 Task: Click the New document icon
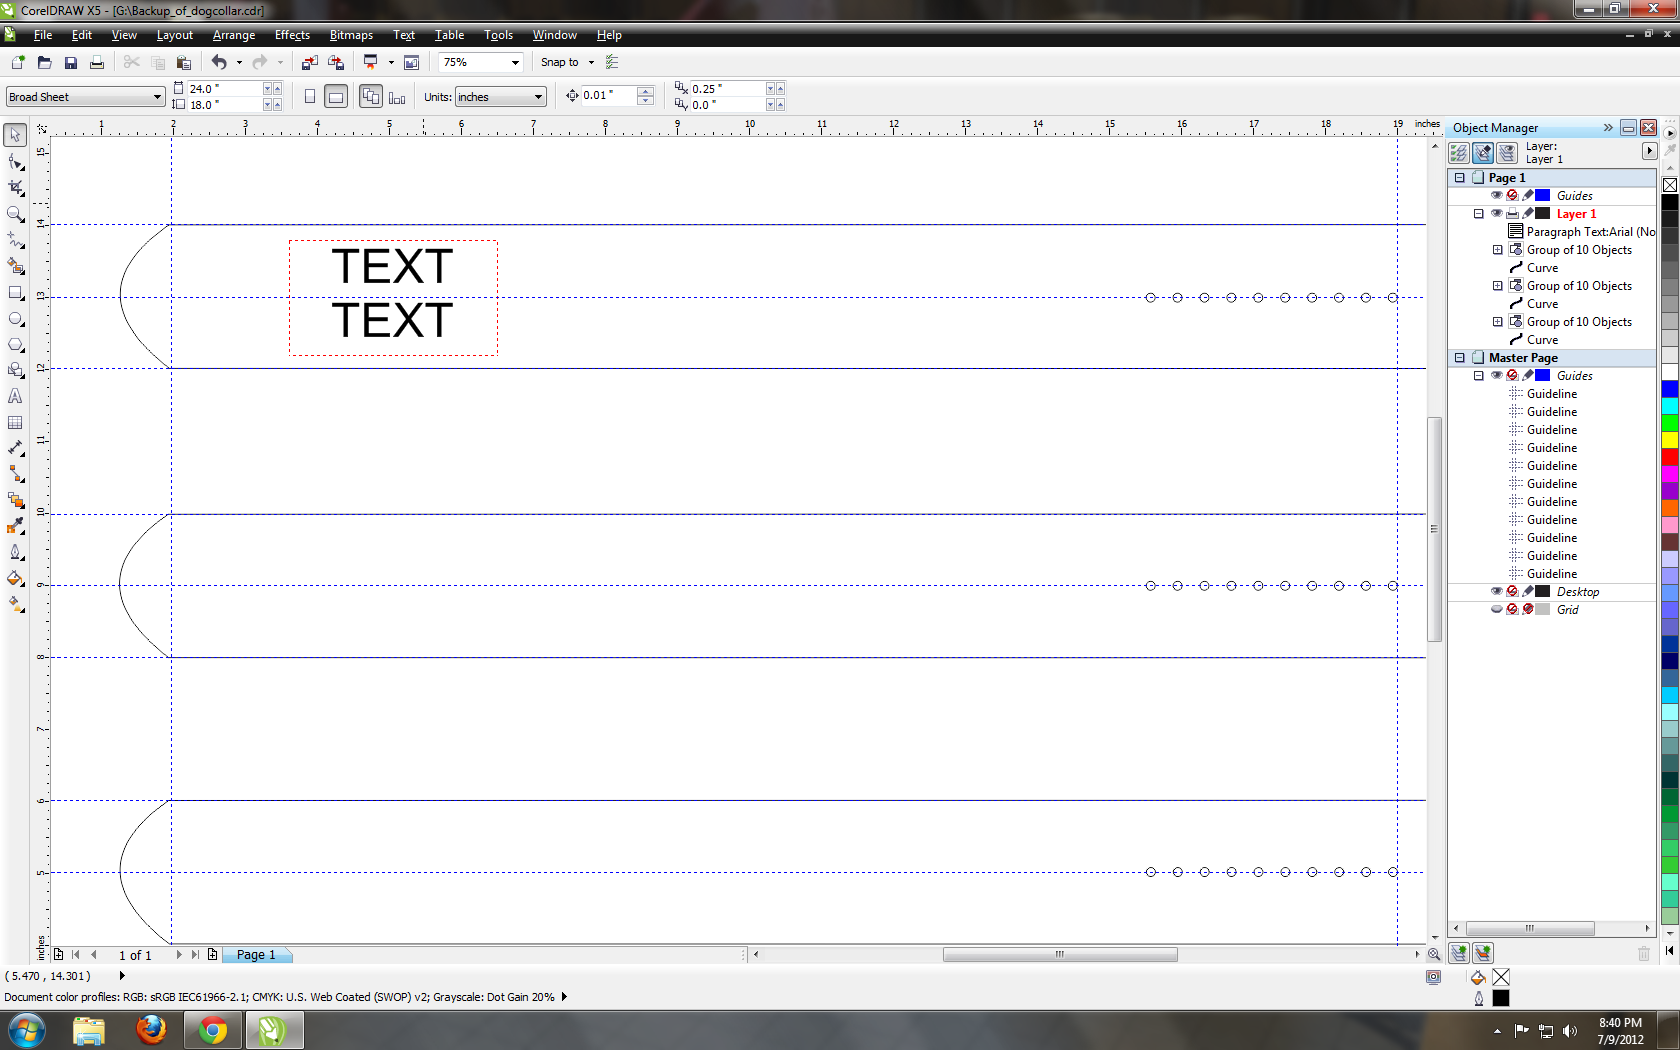click(x=17, y=62)
